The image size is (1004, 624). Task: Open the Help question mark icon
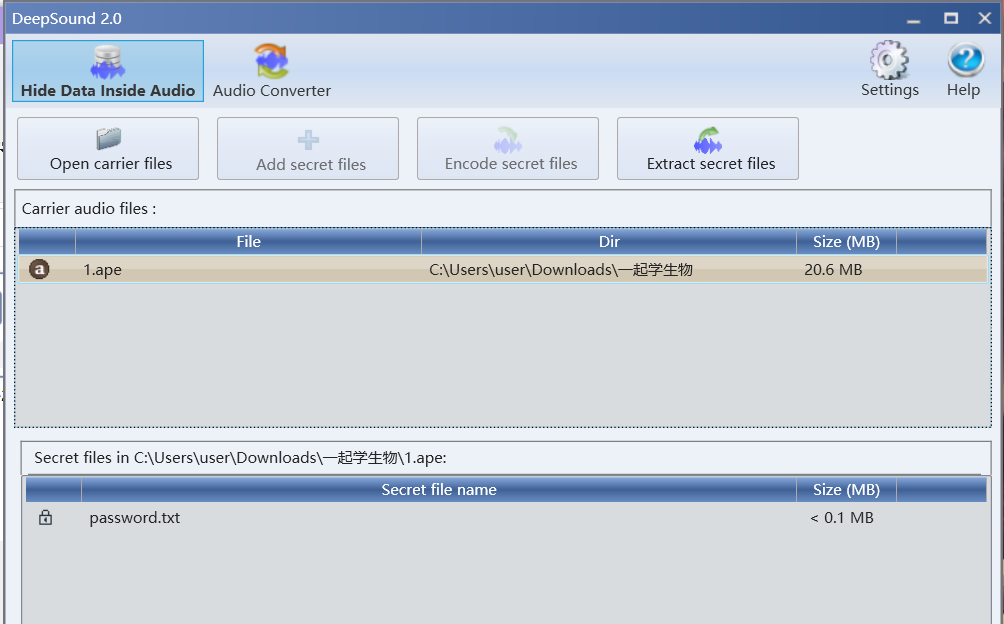tap(963, 70)
